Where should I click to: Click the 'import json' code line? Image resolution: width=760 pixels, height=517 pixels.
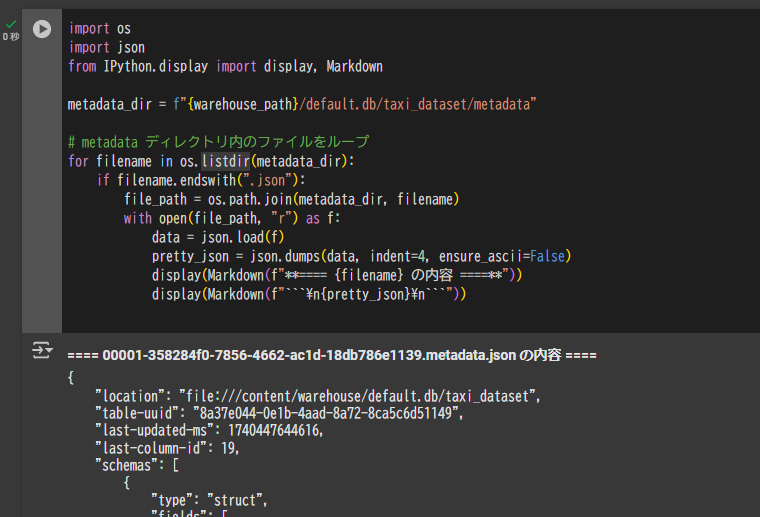point(107,47)
